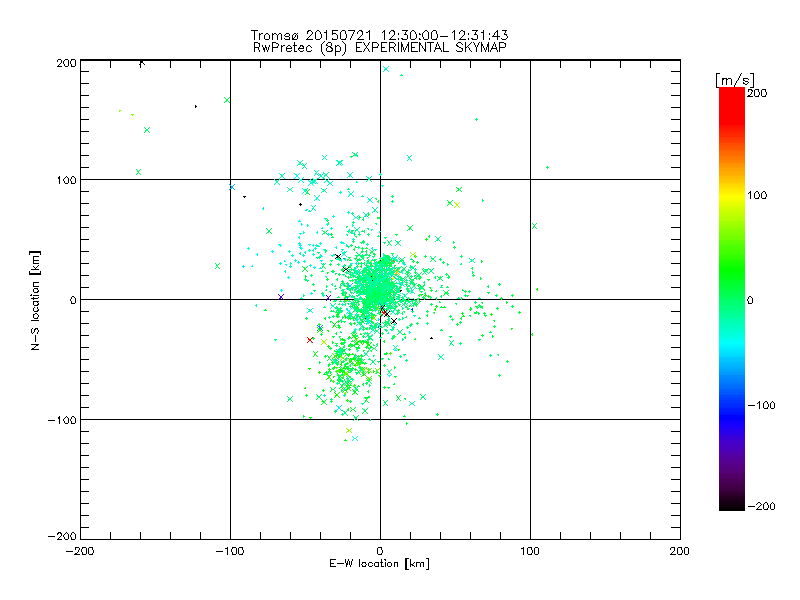Click the x-axis tick label '200' below the plot

[680, 551]
